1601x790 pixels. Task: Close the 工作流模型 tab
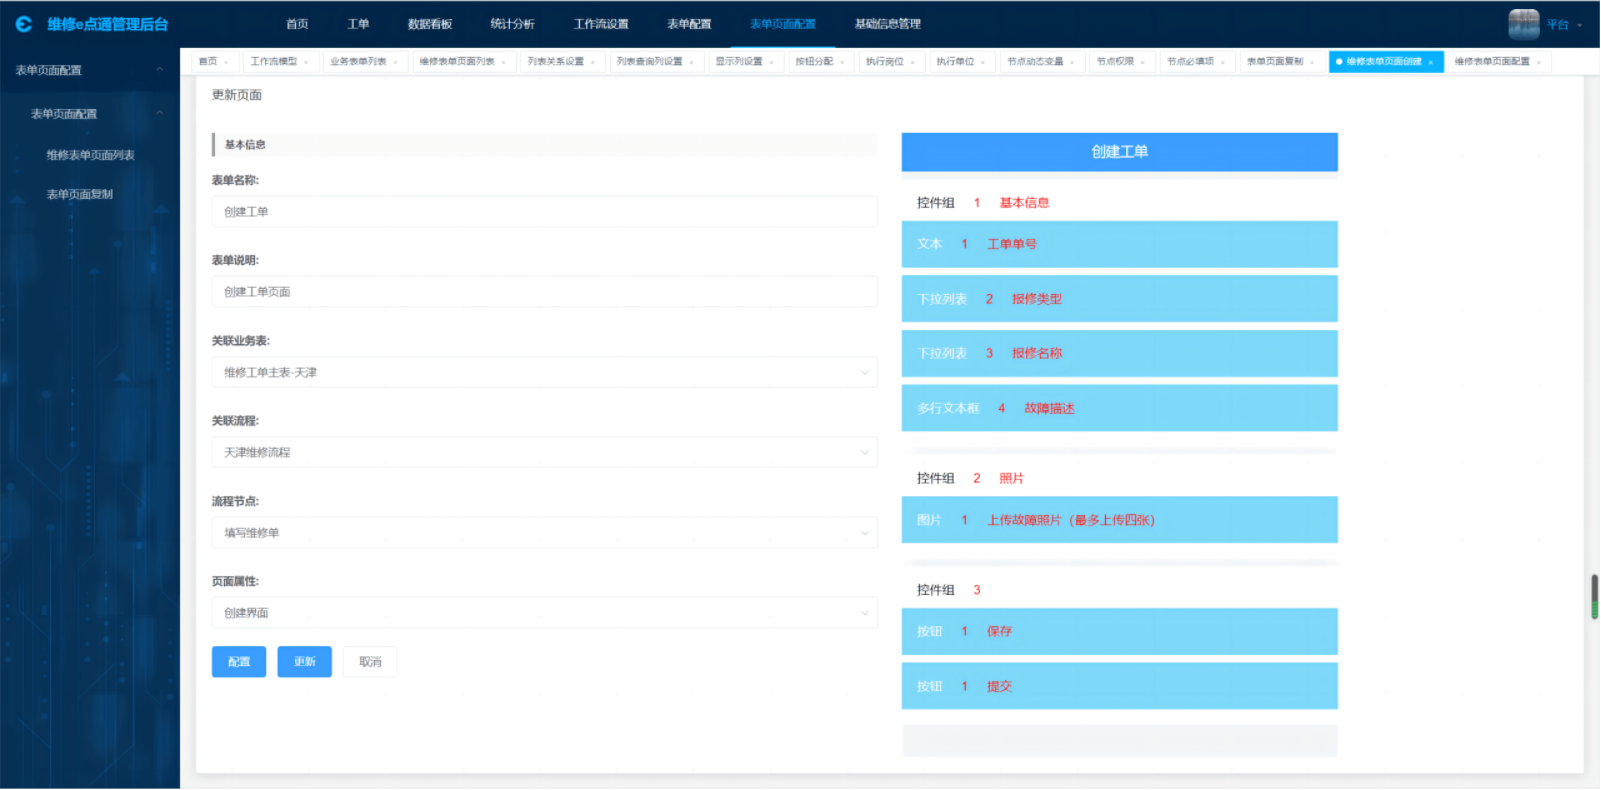coord(306,62)
